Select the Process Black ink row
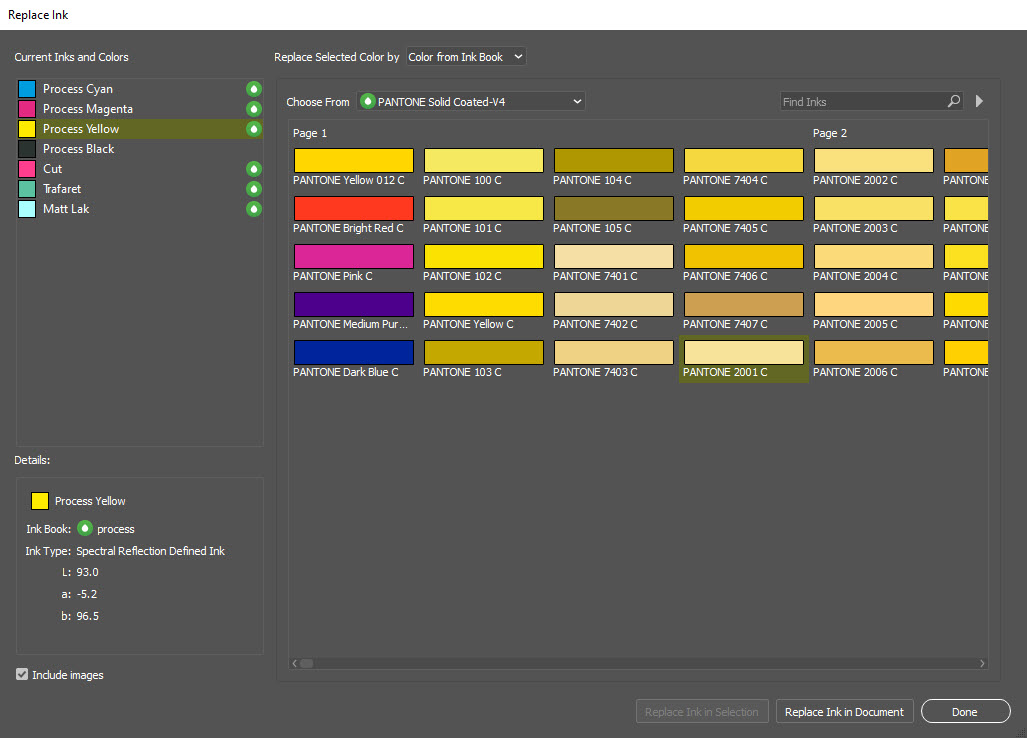 [140, 149]
